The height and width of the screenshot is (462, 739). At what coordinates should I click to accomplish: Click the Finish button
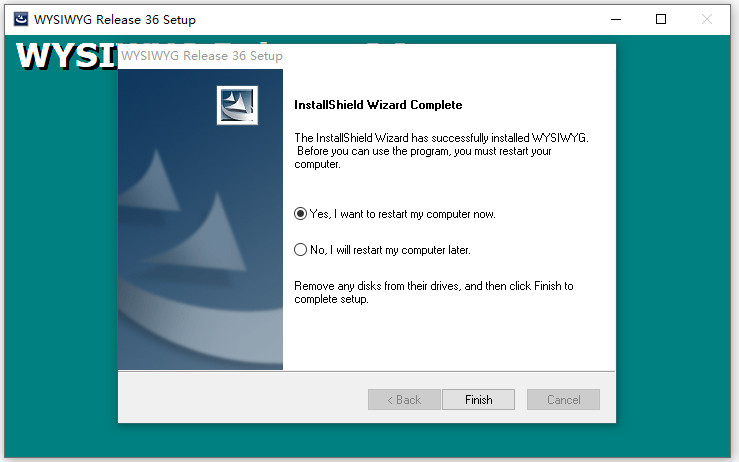(478, 400)
